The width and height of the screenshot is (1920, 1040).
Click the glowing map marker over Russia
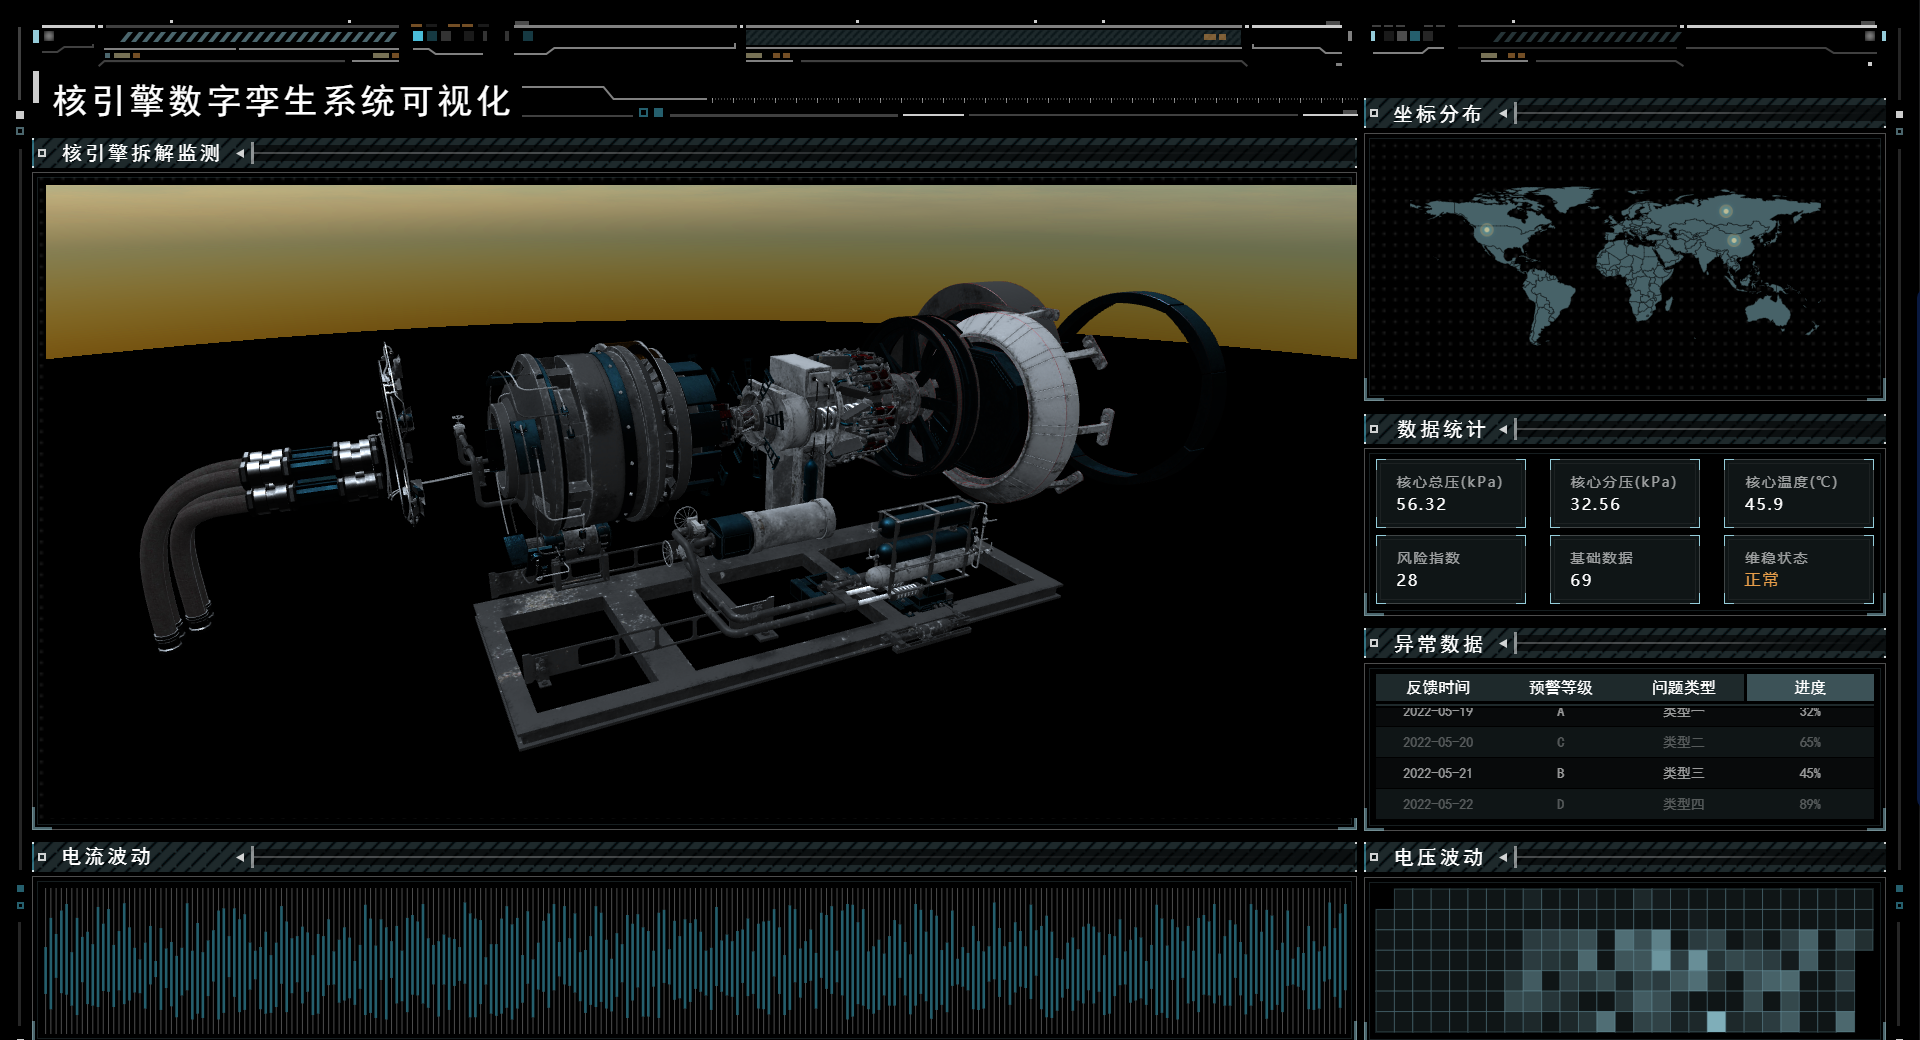tap(1726, 211)
